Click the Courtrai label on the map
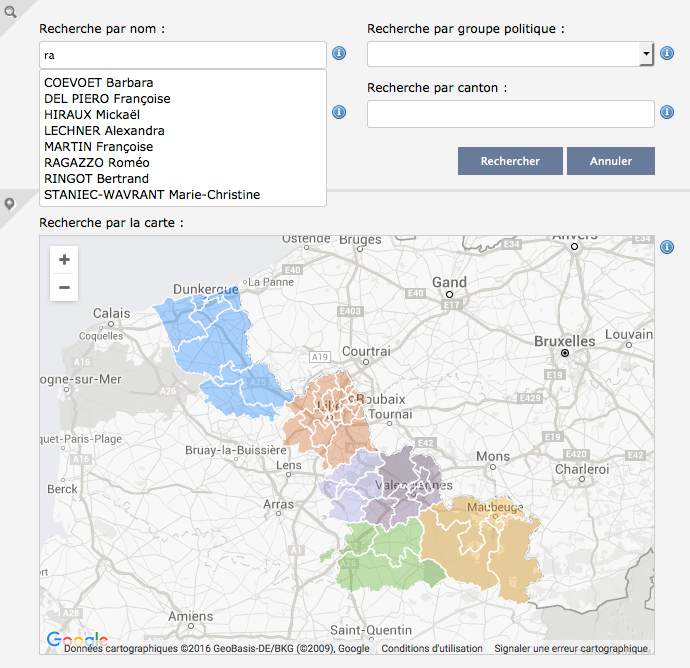 click(x=366, y=352)
